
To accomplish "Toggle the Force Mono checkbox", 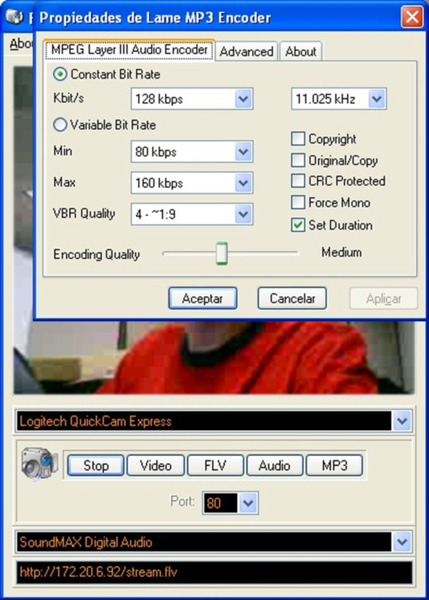I will pyautogui.click(x=298, y=202).
